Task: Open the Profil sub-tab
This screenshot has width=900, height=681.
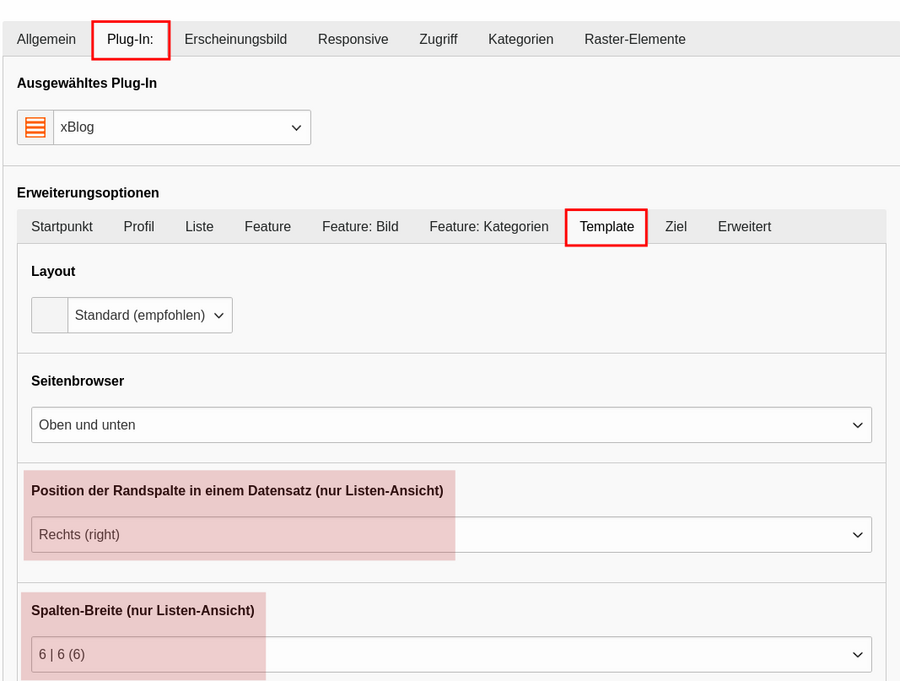Action: tap(139, 227)
